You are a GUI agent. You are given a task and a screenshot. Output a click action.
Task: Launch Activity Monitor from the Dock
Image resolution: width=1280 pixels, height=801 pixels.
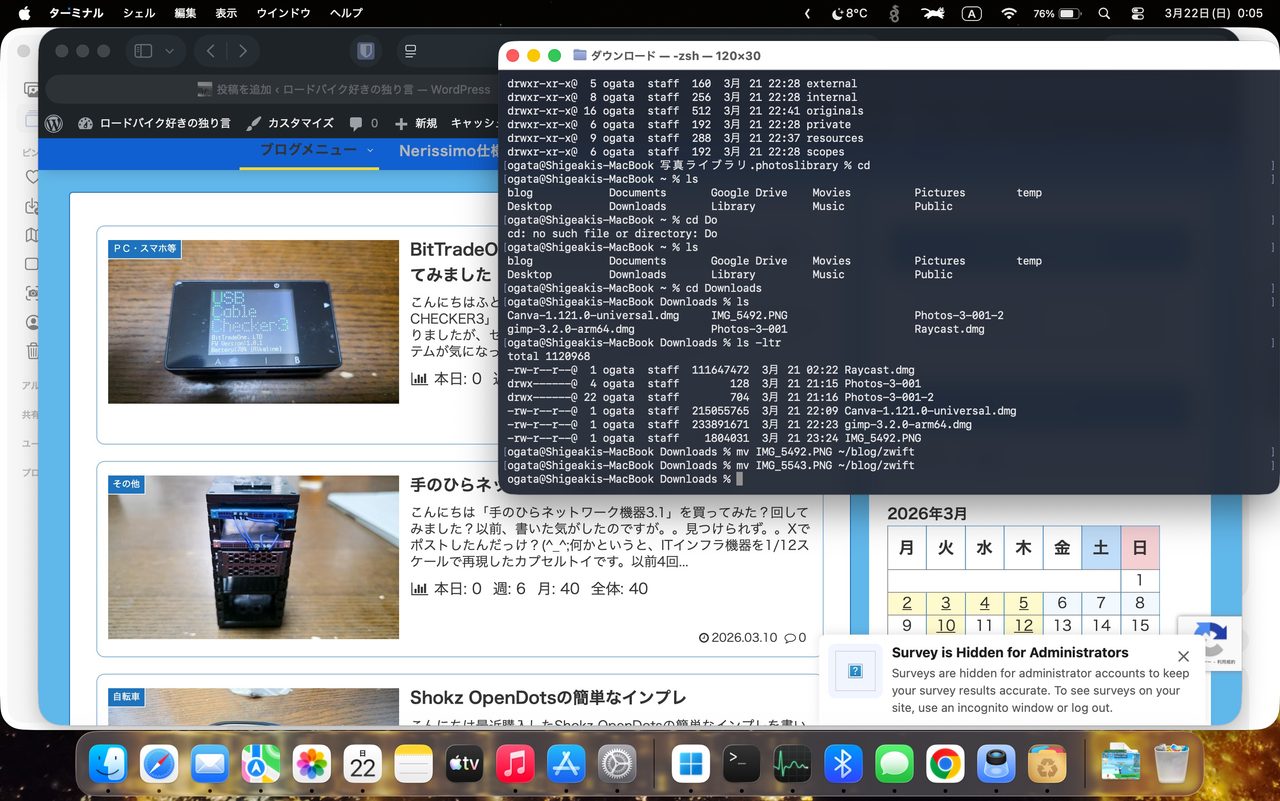pyautogui.click(x=792, y=766)
